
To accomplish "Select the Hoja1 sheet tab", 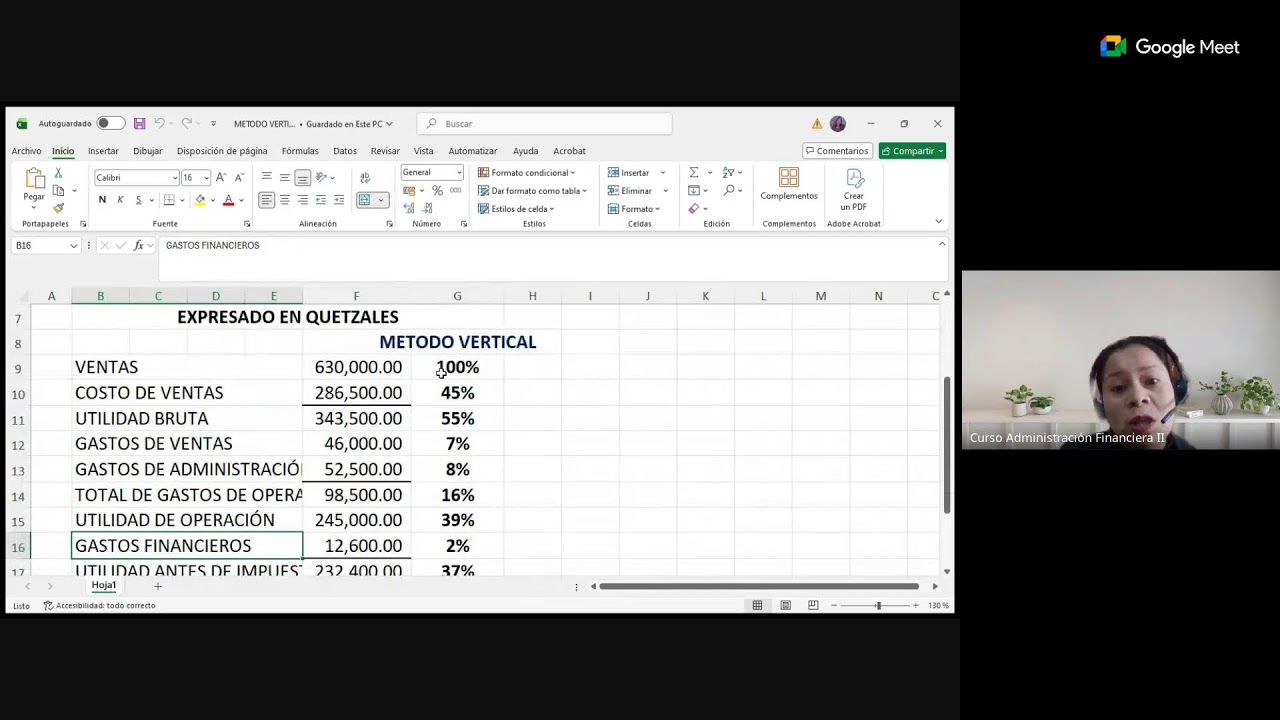I will click(x=104, y=586).
